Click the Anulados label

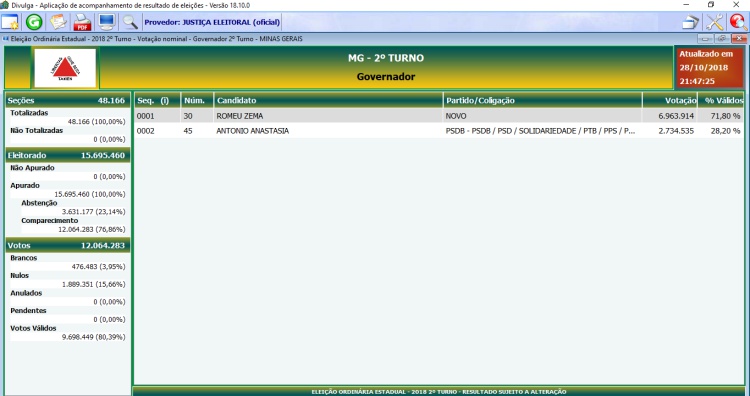(x=26, y=293)
